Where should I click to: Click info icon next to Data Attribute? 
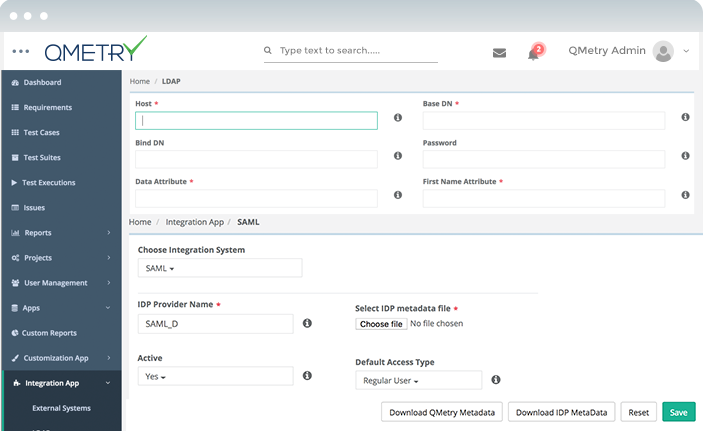[x=398, y=195]
